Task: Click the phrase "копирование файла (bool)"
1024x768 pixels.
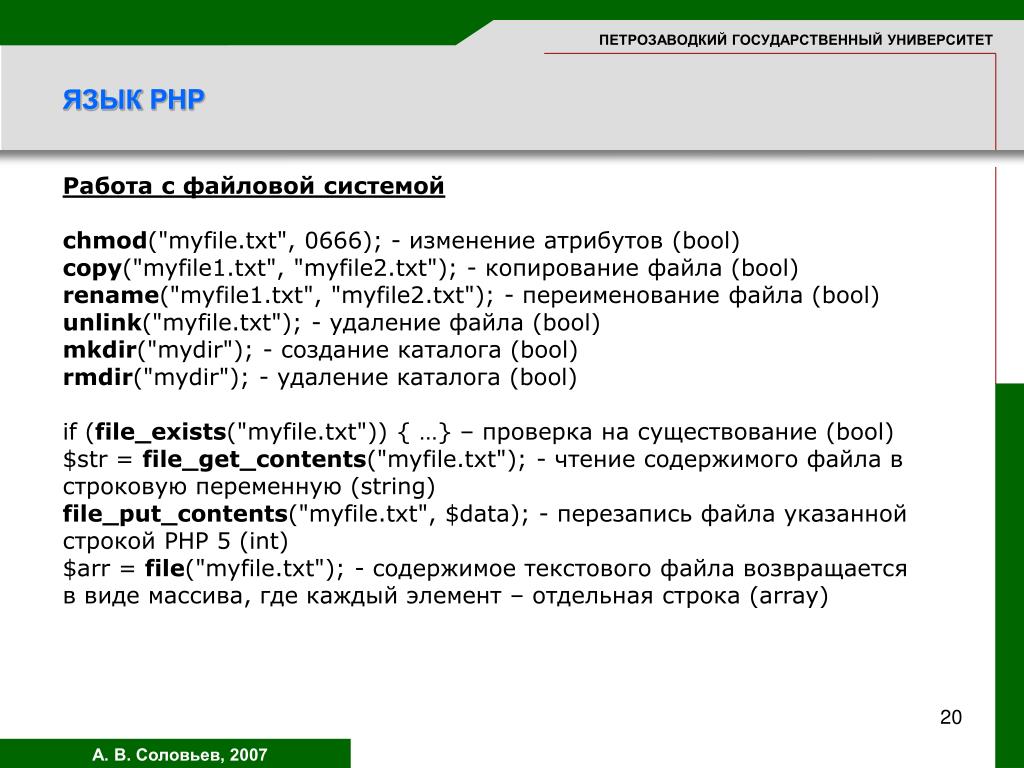Action: tap(641, 268)
